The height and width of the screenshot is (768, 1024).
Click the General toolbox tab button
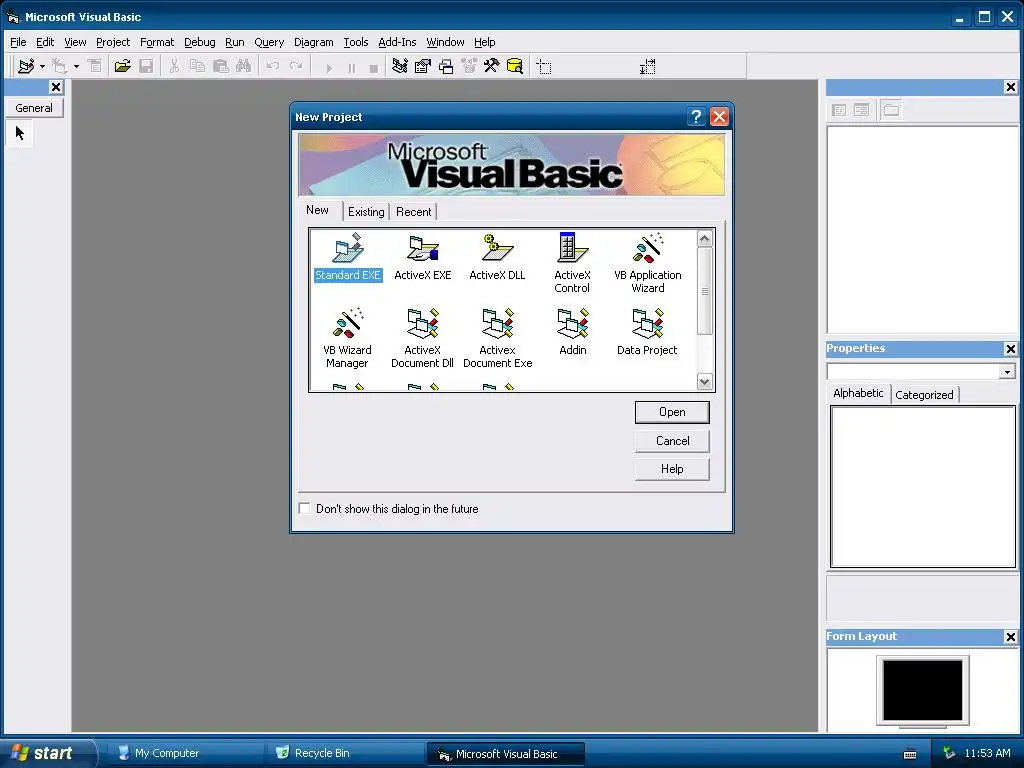[x=34, y=108]
